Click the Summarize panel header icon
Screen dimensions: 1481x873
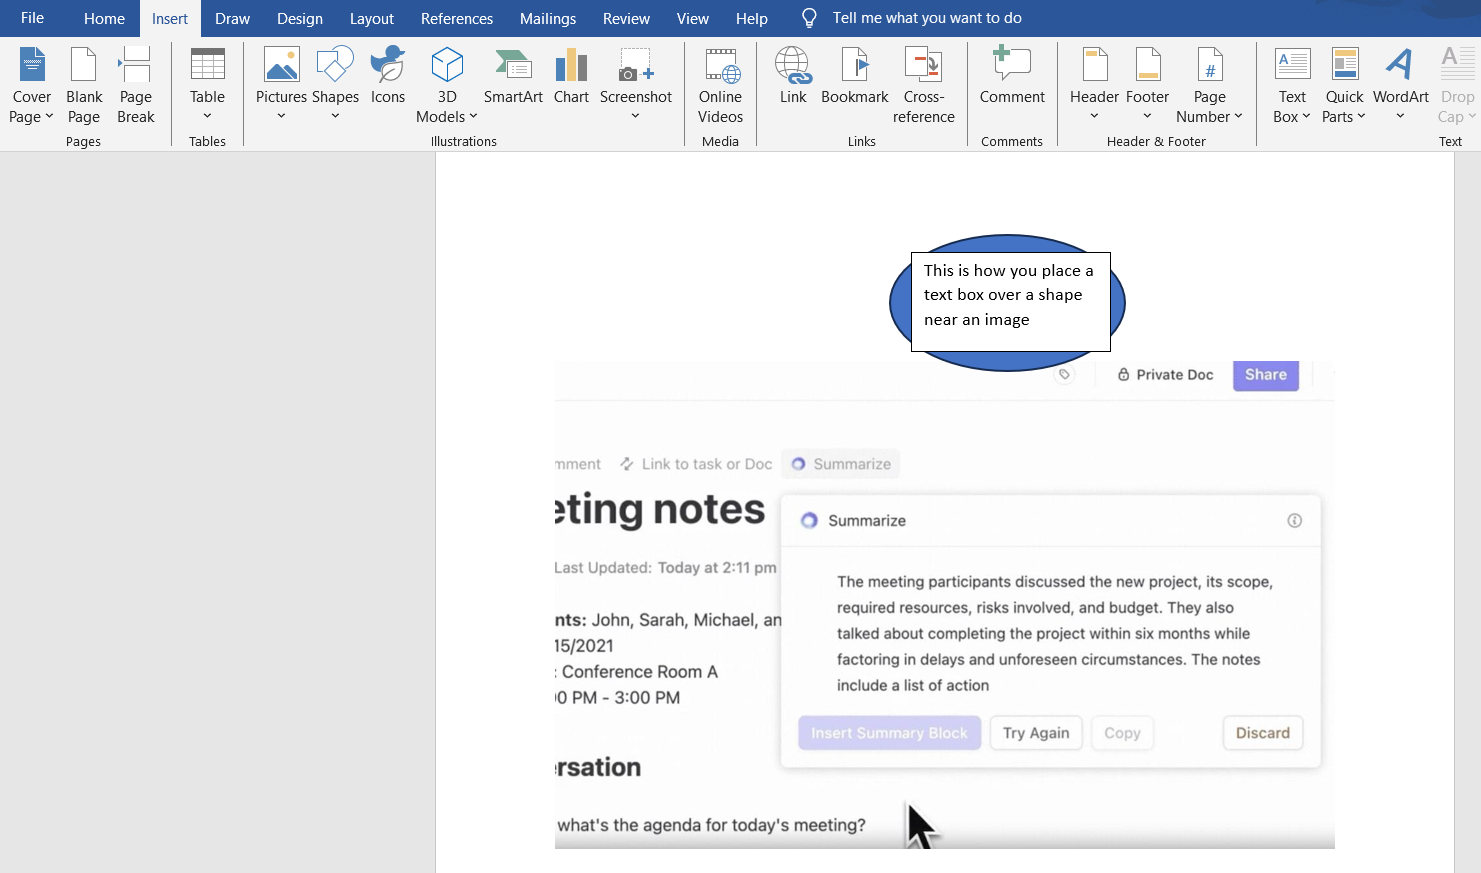tap(809, 520)
